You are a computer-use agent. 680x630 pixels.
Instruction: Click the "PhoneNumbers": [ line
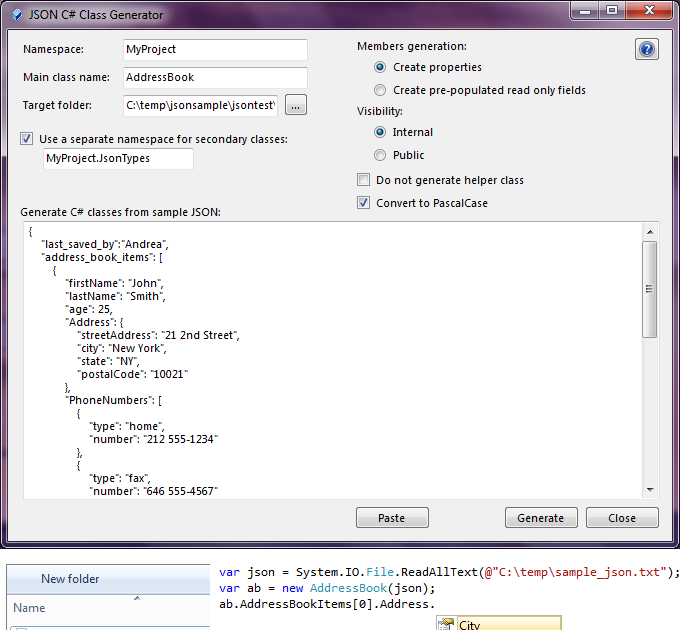tap(114, 401)
